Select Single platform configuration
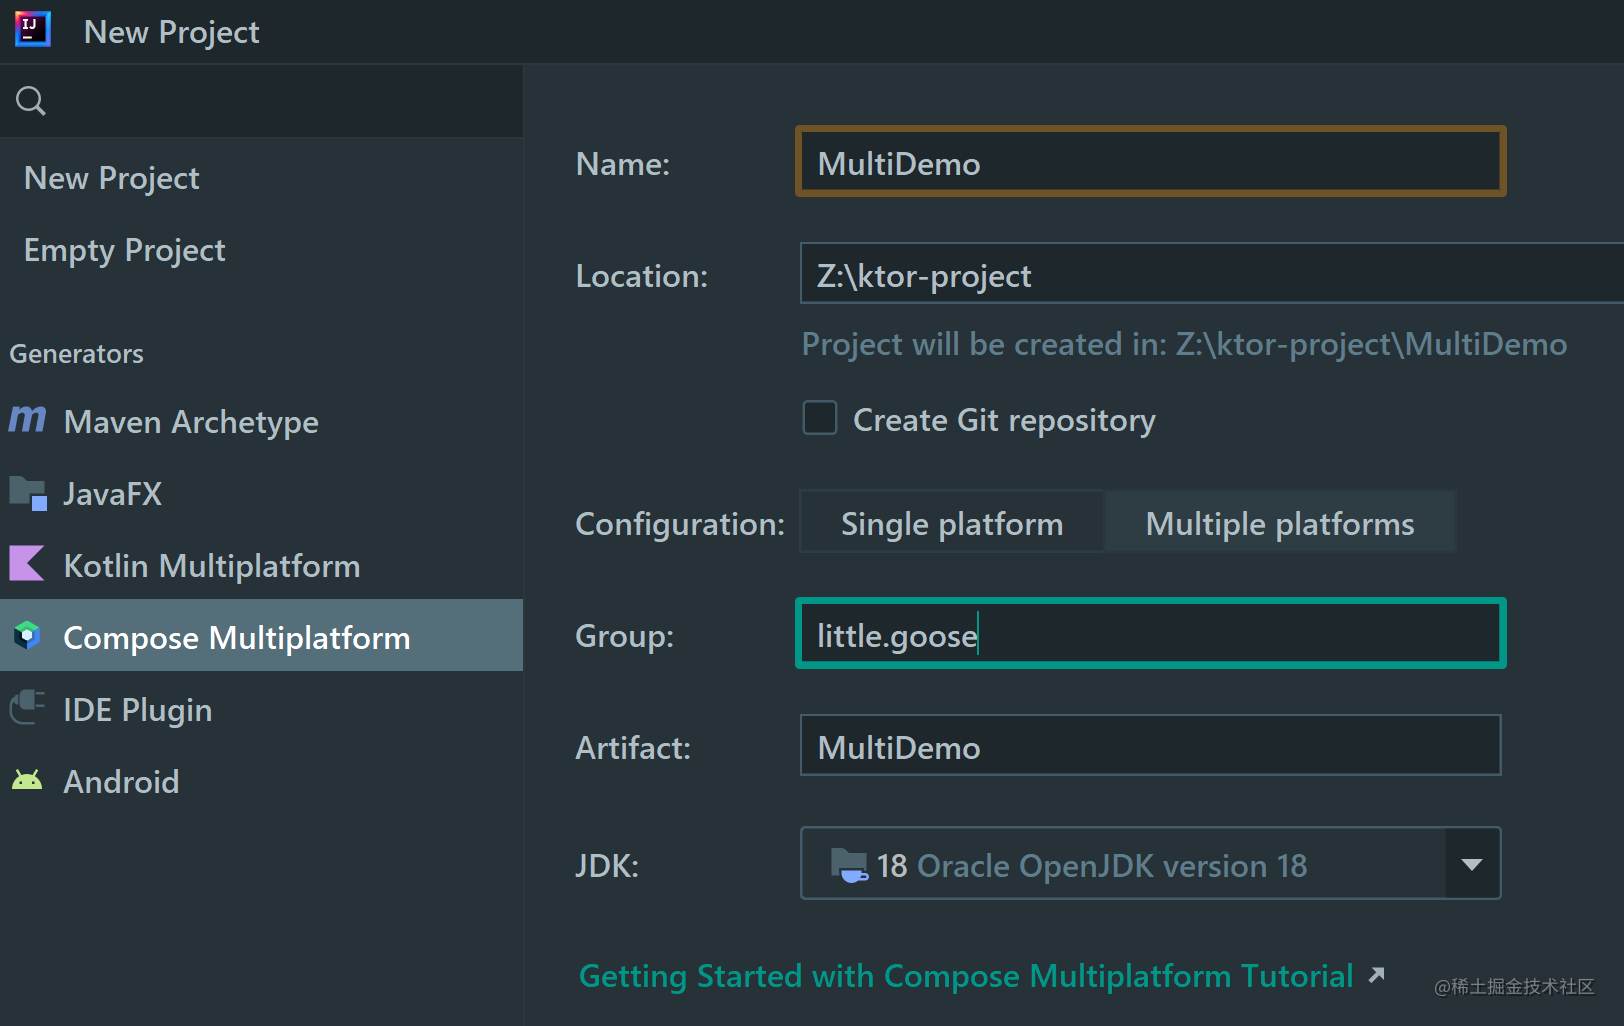The image size is (1624, 1026). [x=951, y=523]
